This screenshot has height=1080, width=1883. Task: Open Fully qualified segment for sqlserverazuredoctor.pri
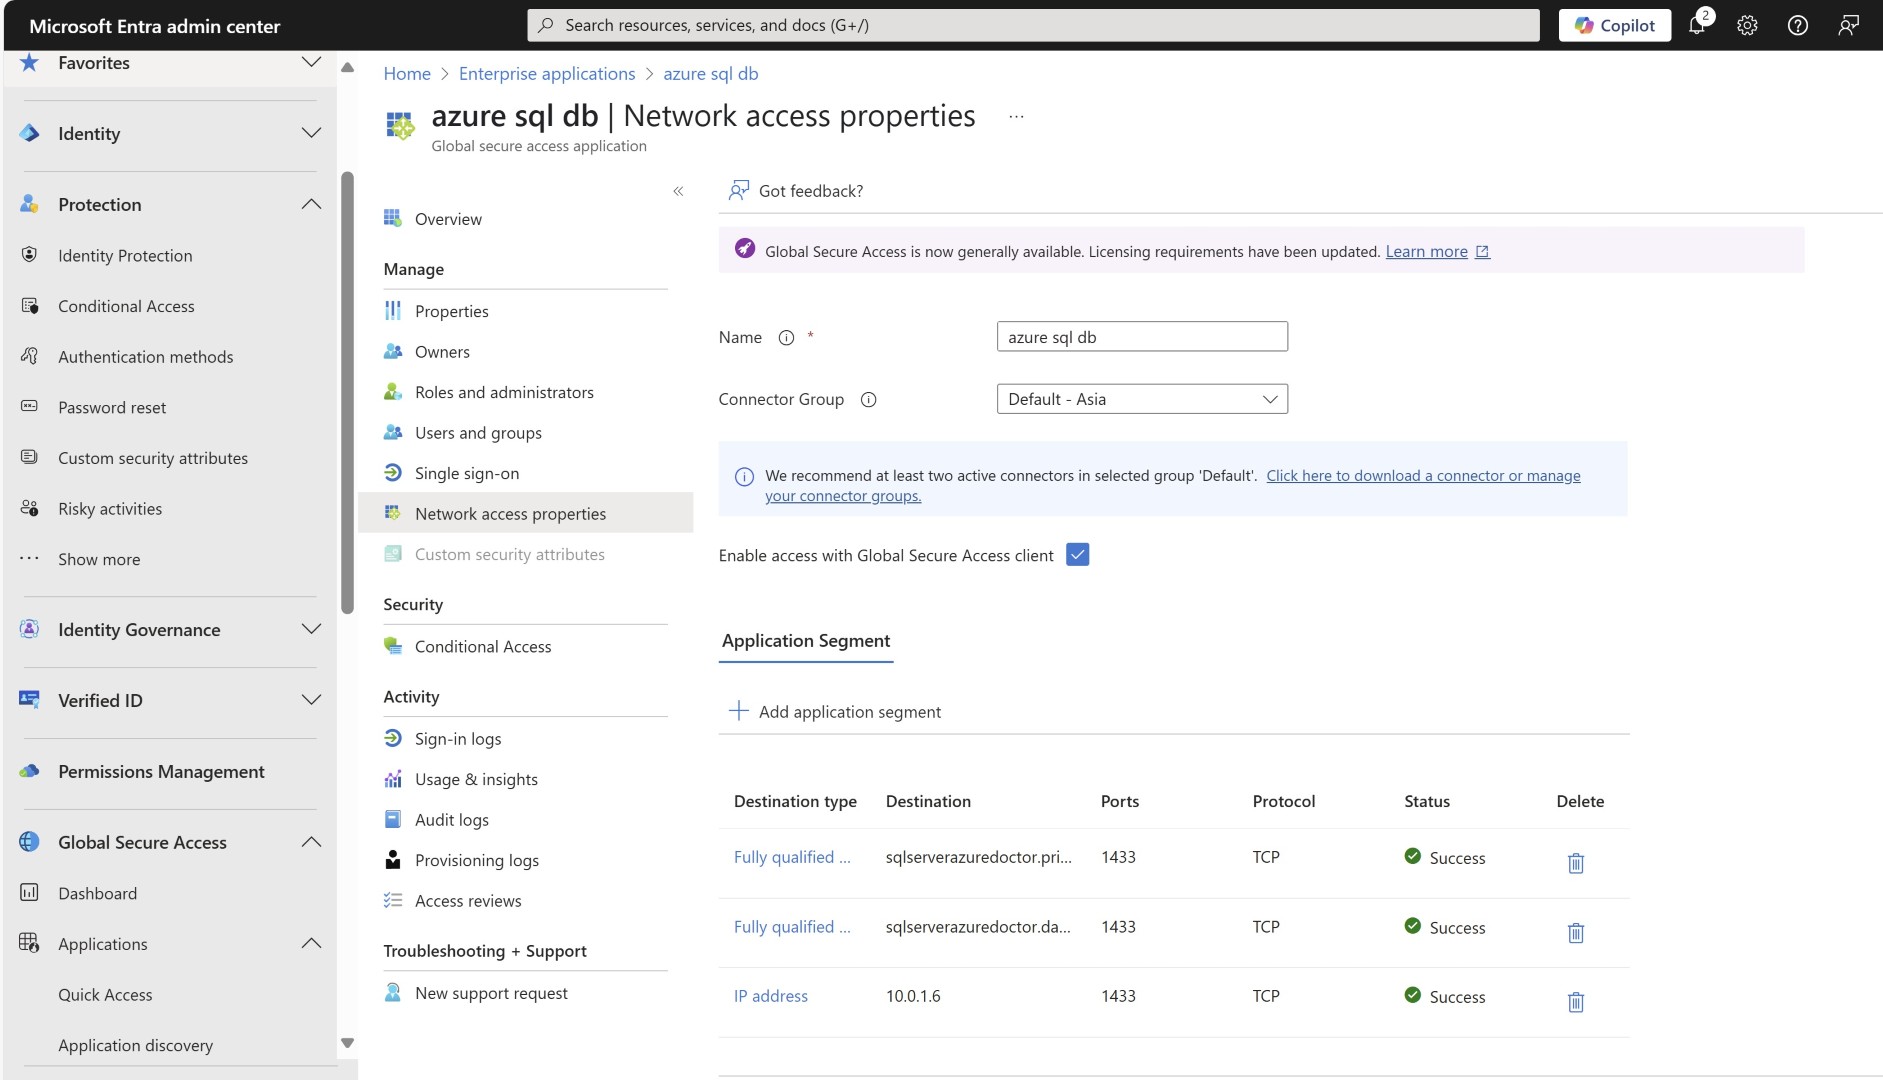click(x=792, y=858)
